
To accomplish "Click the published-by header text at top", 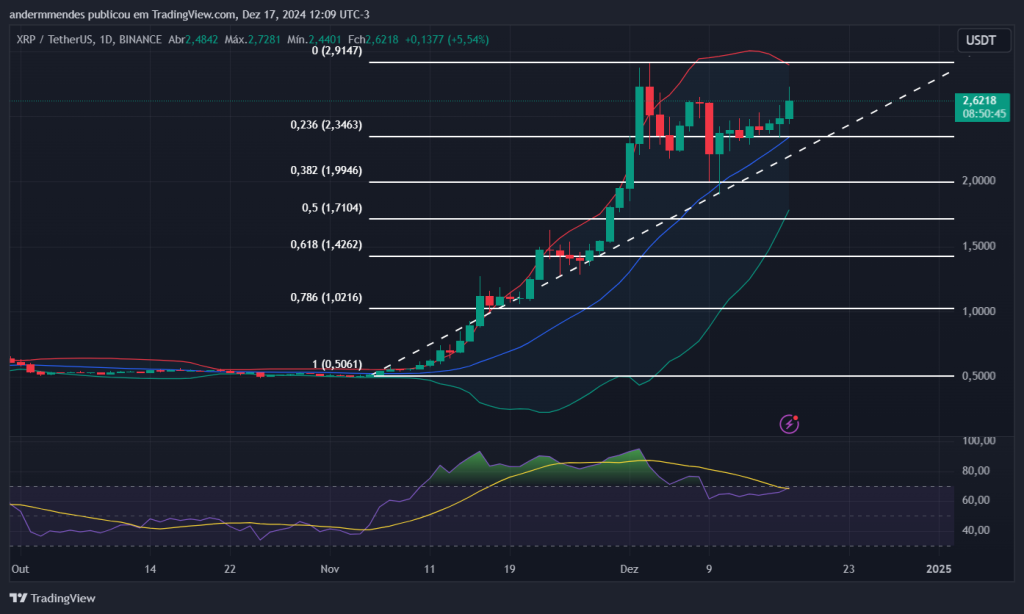I will point(189,14).
